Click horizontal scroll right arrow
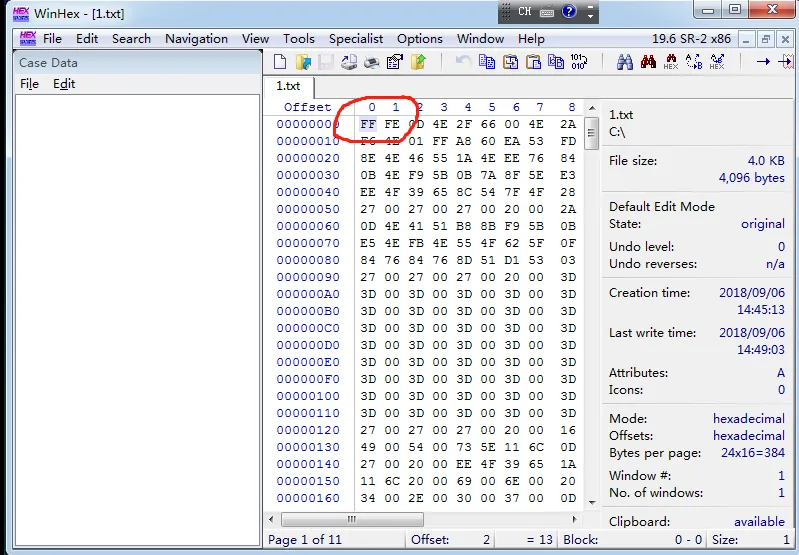The width and height of the screenshot is (799, 555). click(575, 519)
